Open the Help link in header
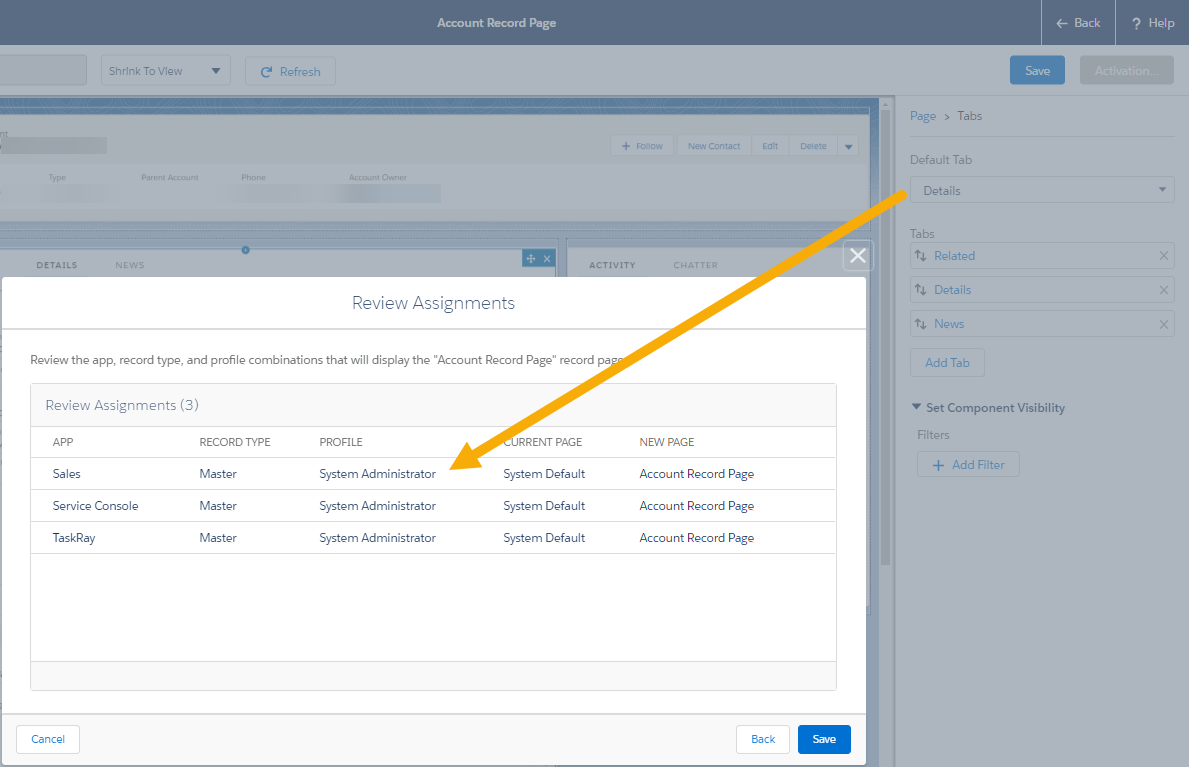1189x767 pixels. [x=1152, y=23]
